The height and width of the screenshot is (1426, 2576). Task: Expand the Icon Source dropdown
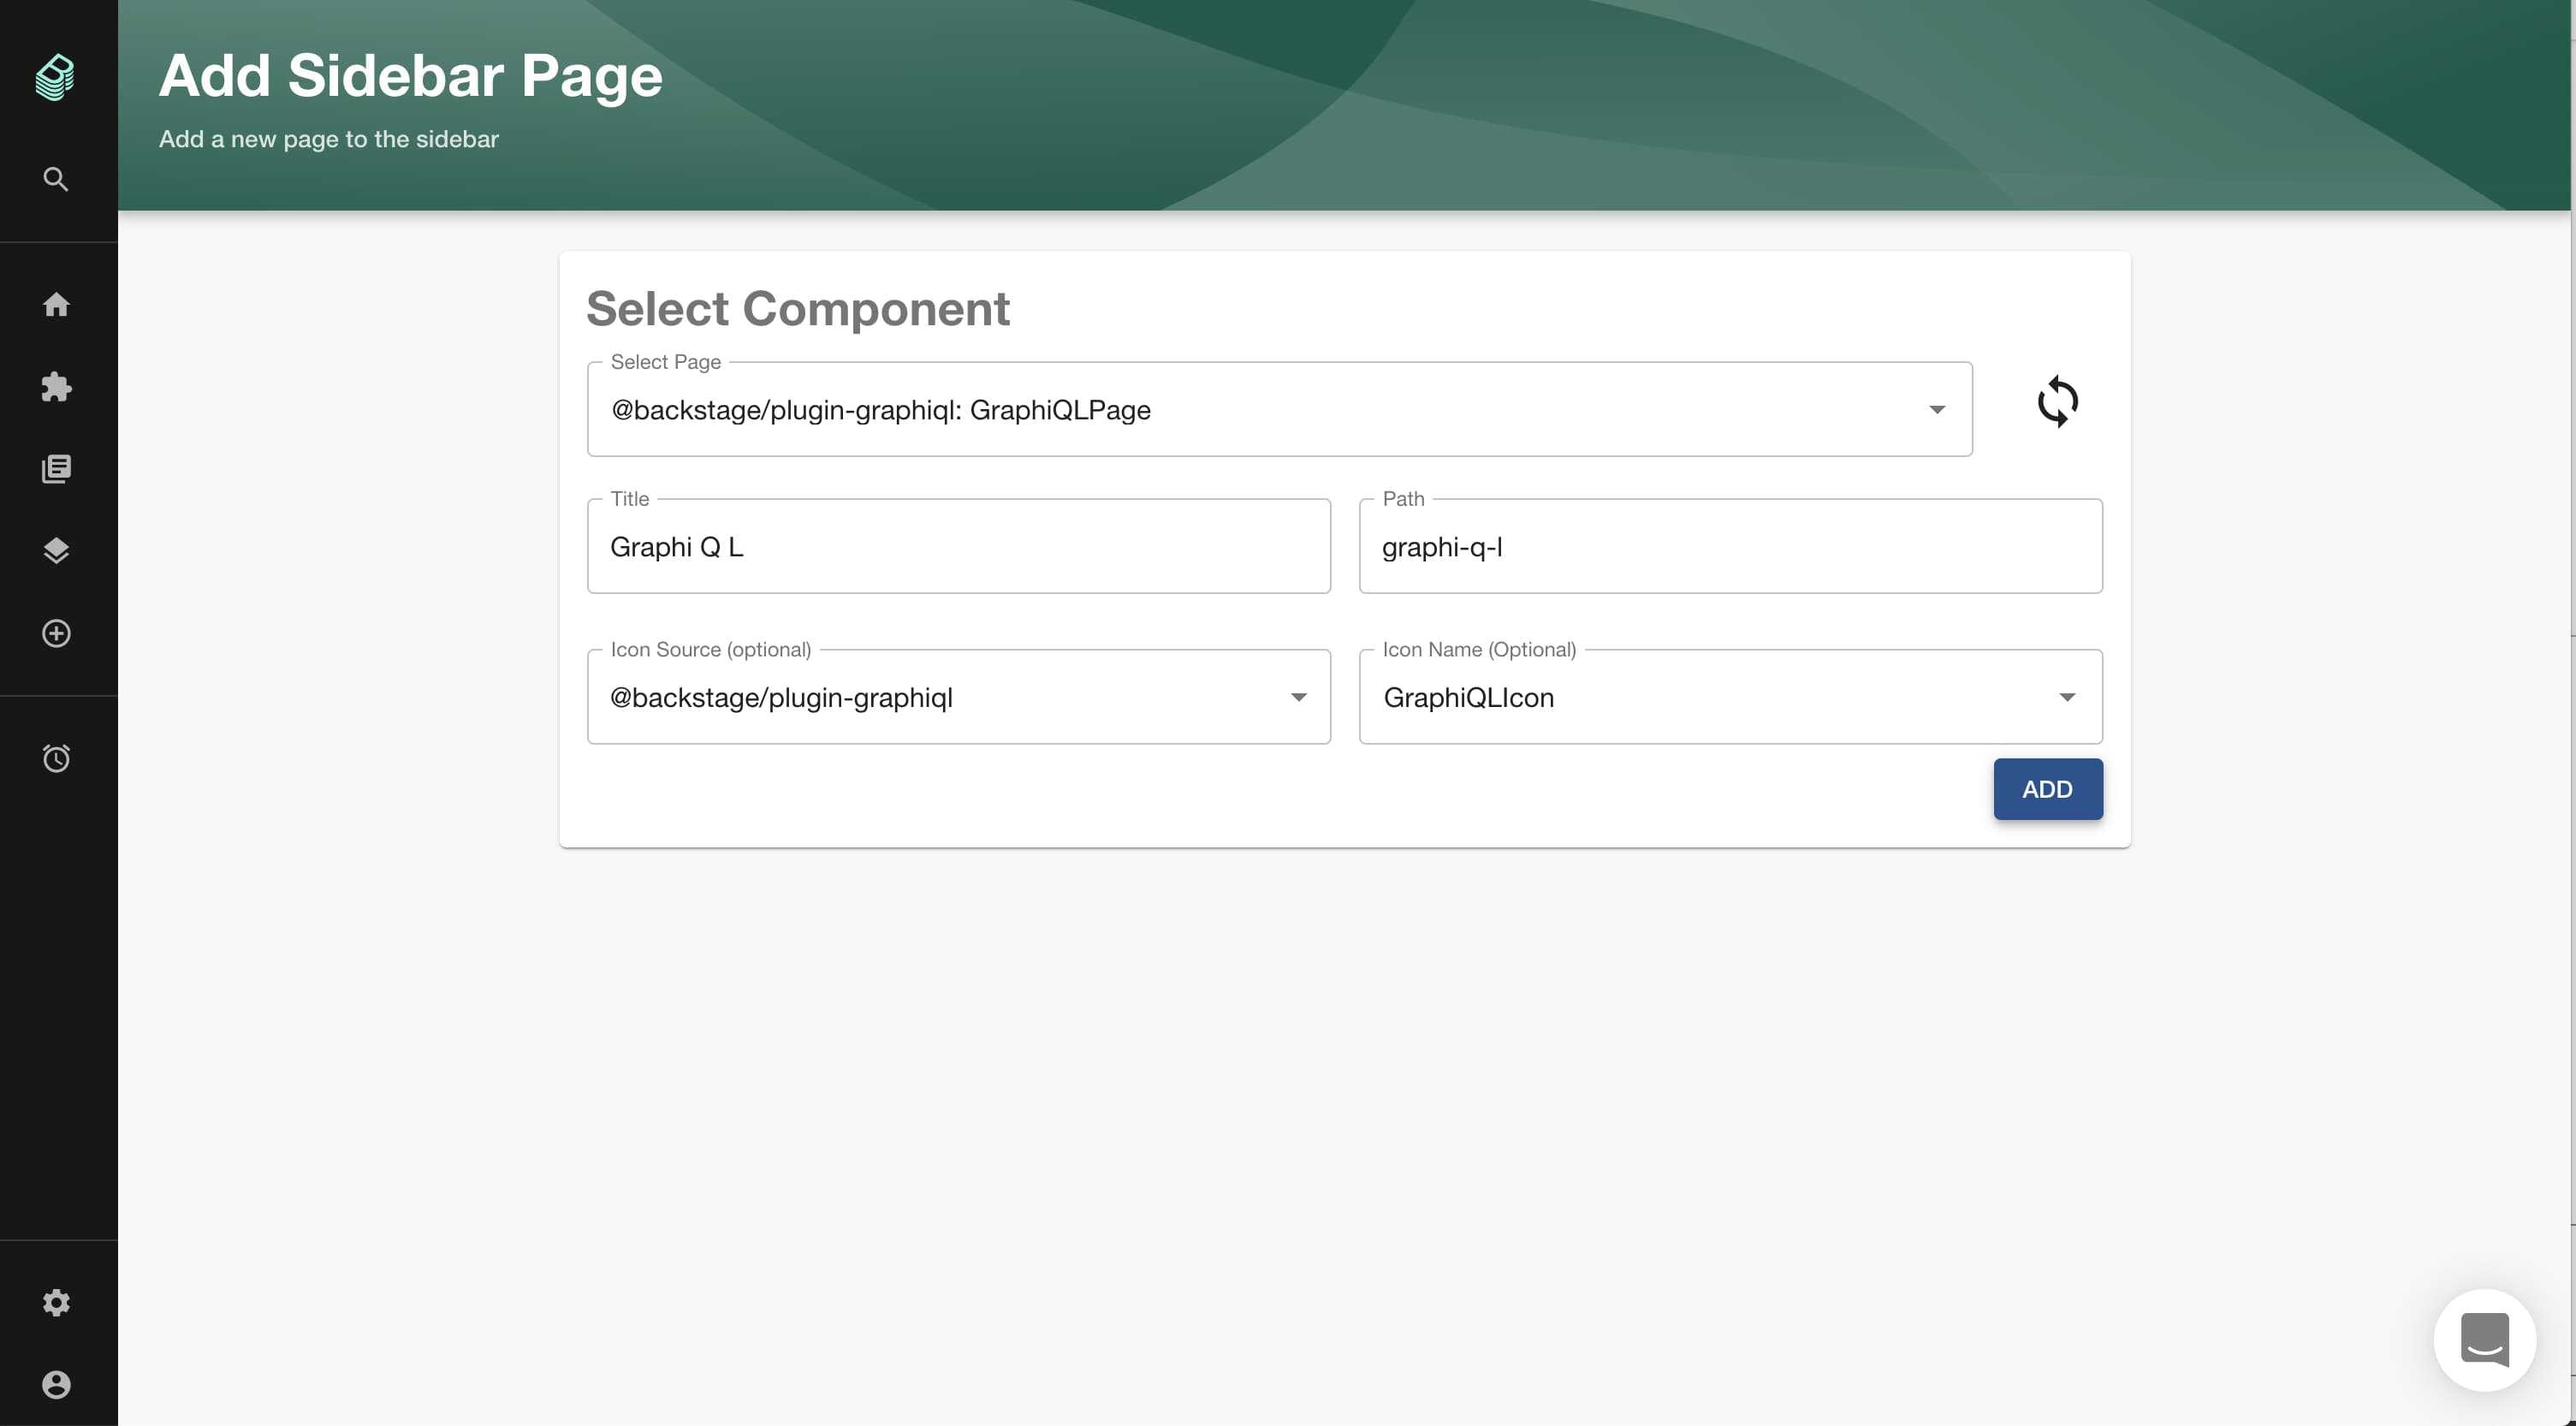958,697
